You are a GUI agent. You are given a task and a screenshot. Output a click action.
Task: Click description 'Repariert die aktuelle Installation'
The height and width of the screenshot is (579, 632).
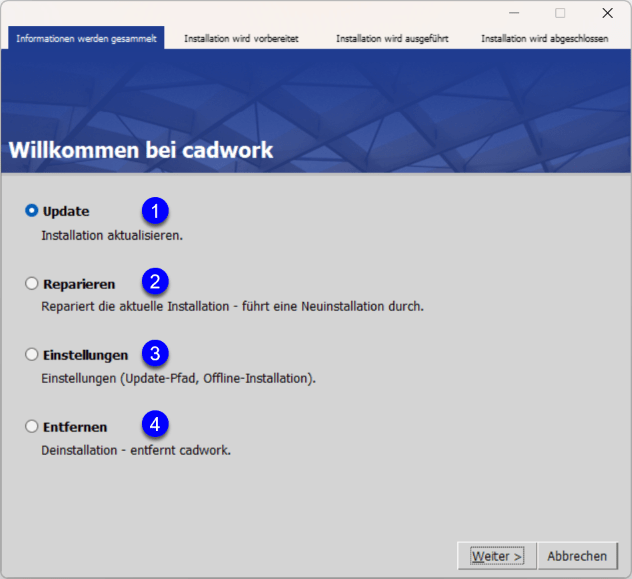135,306
